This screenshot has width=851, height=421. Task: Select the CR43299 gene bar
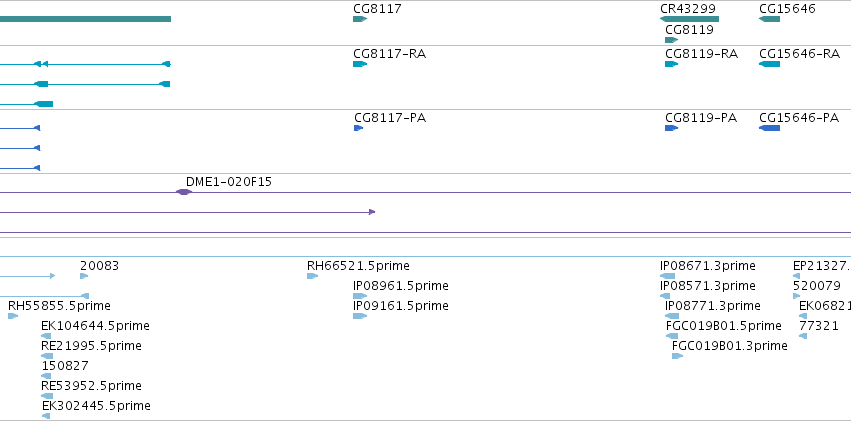[x=689, y=19]
